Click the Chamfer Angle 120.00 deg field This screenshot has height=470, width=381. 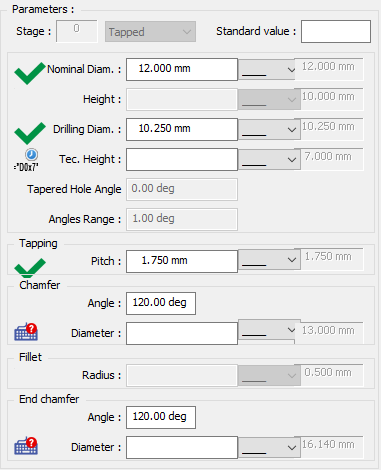(161, 303)
